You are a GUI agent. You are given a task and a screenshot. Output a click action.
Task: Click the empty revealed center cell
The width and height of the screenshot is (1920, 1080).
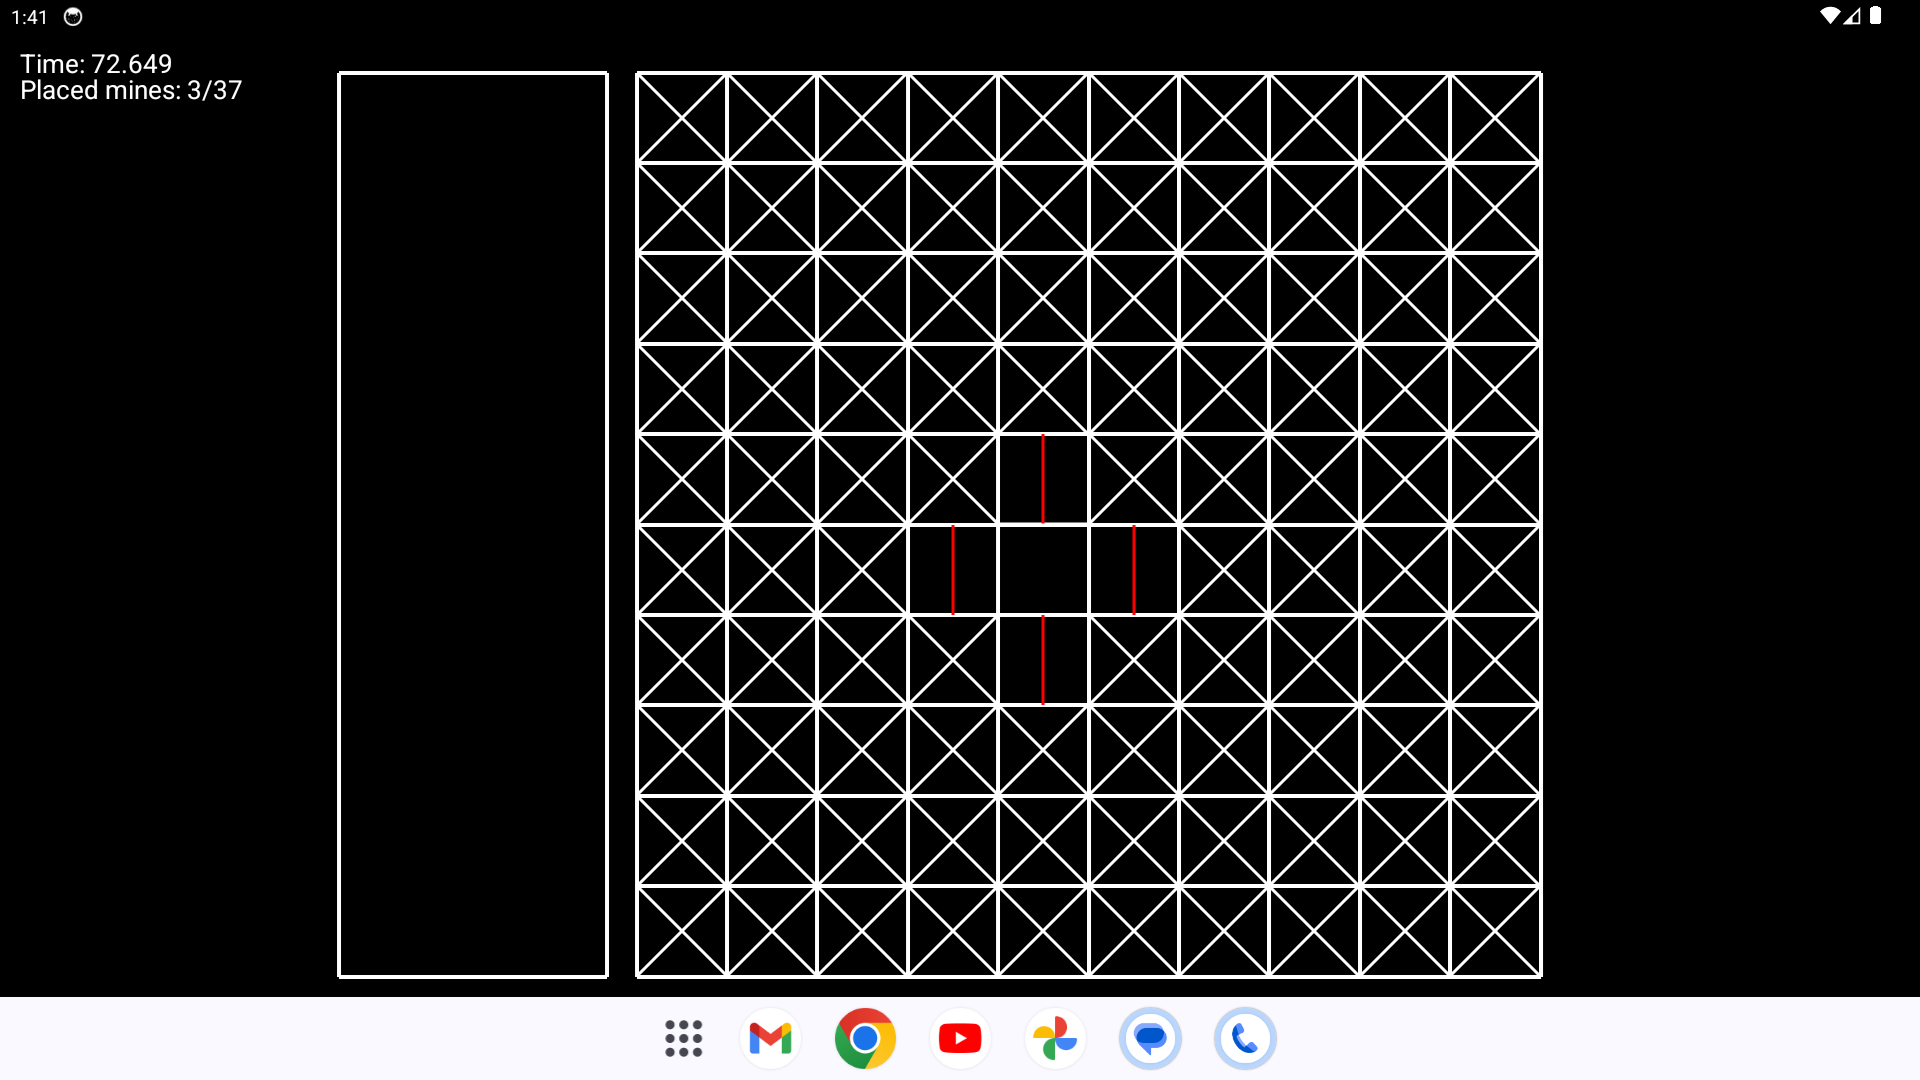(x=1043, y=570)
